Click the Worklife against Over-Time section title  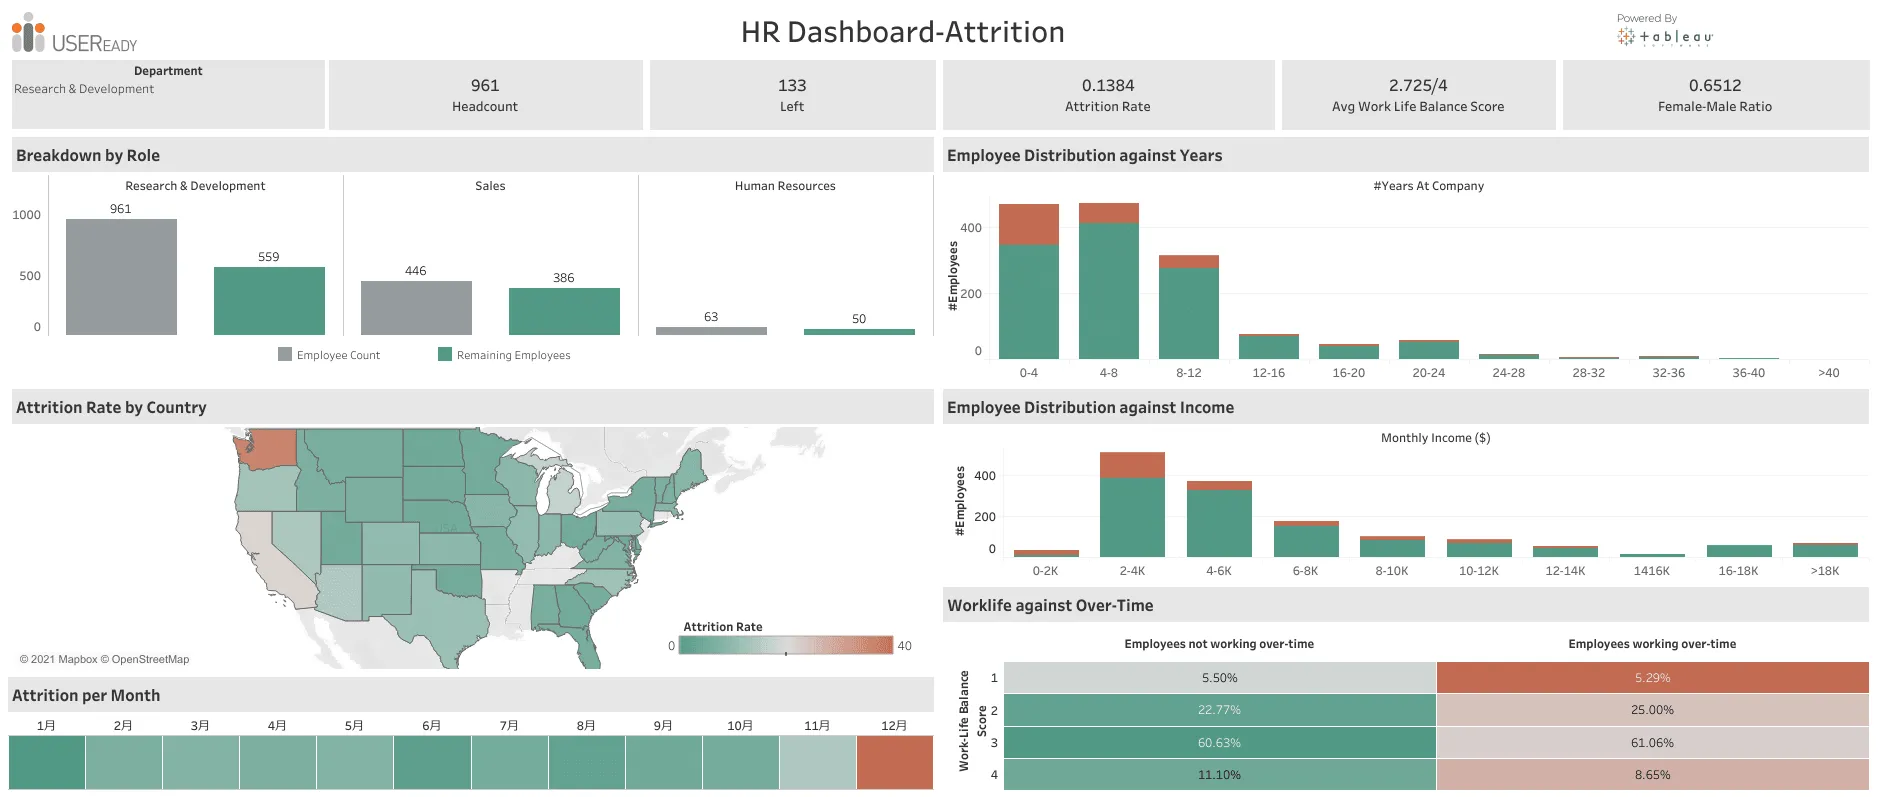coord(1050,606)
